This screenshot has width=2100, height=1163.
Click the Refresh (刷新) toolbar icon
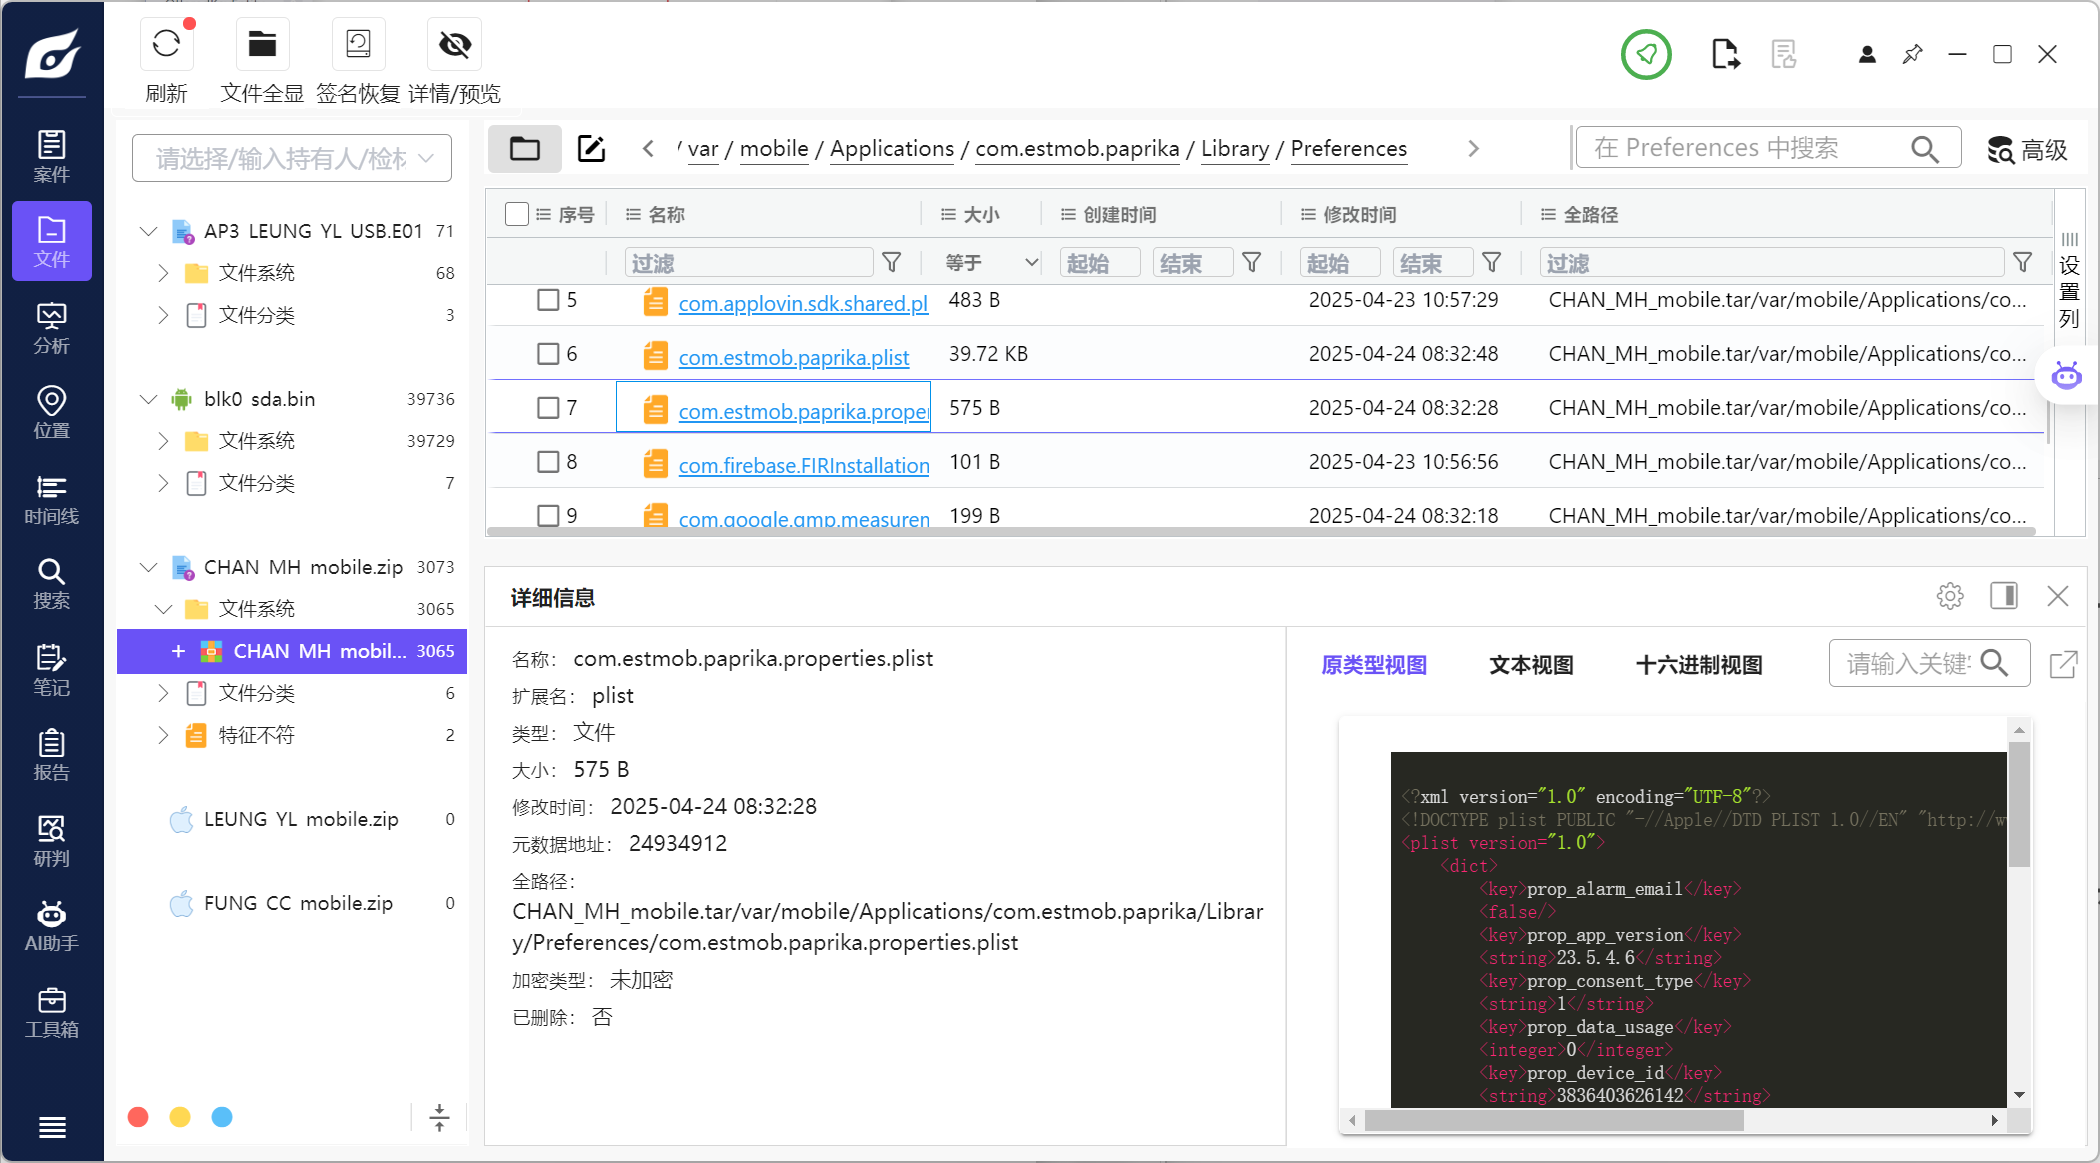click(166, 45)
